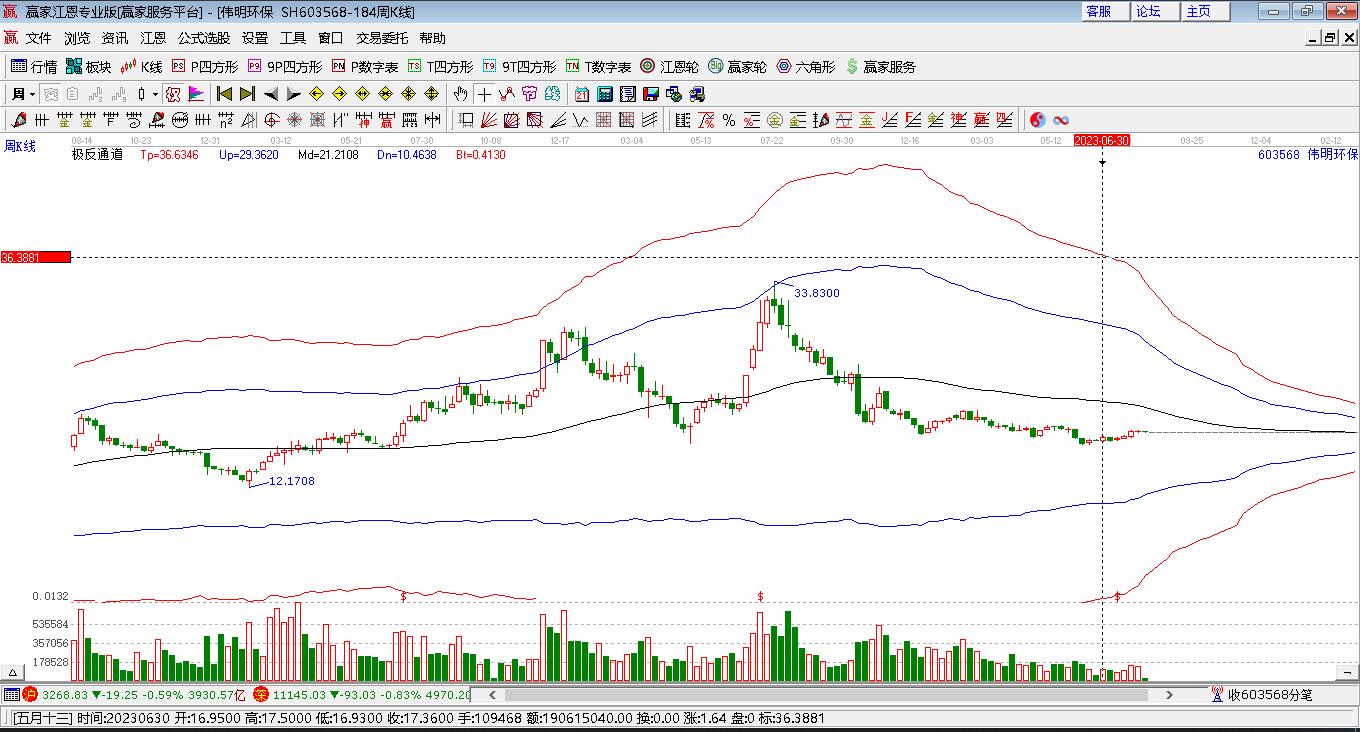1360x732 pixels.
Task: Click 收603568分笔 in the status bar
Action: click(1270, 694)
